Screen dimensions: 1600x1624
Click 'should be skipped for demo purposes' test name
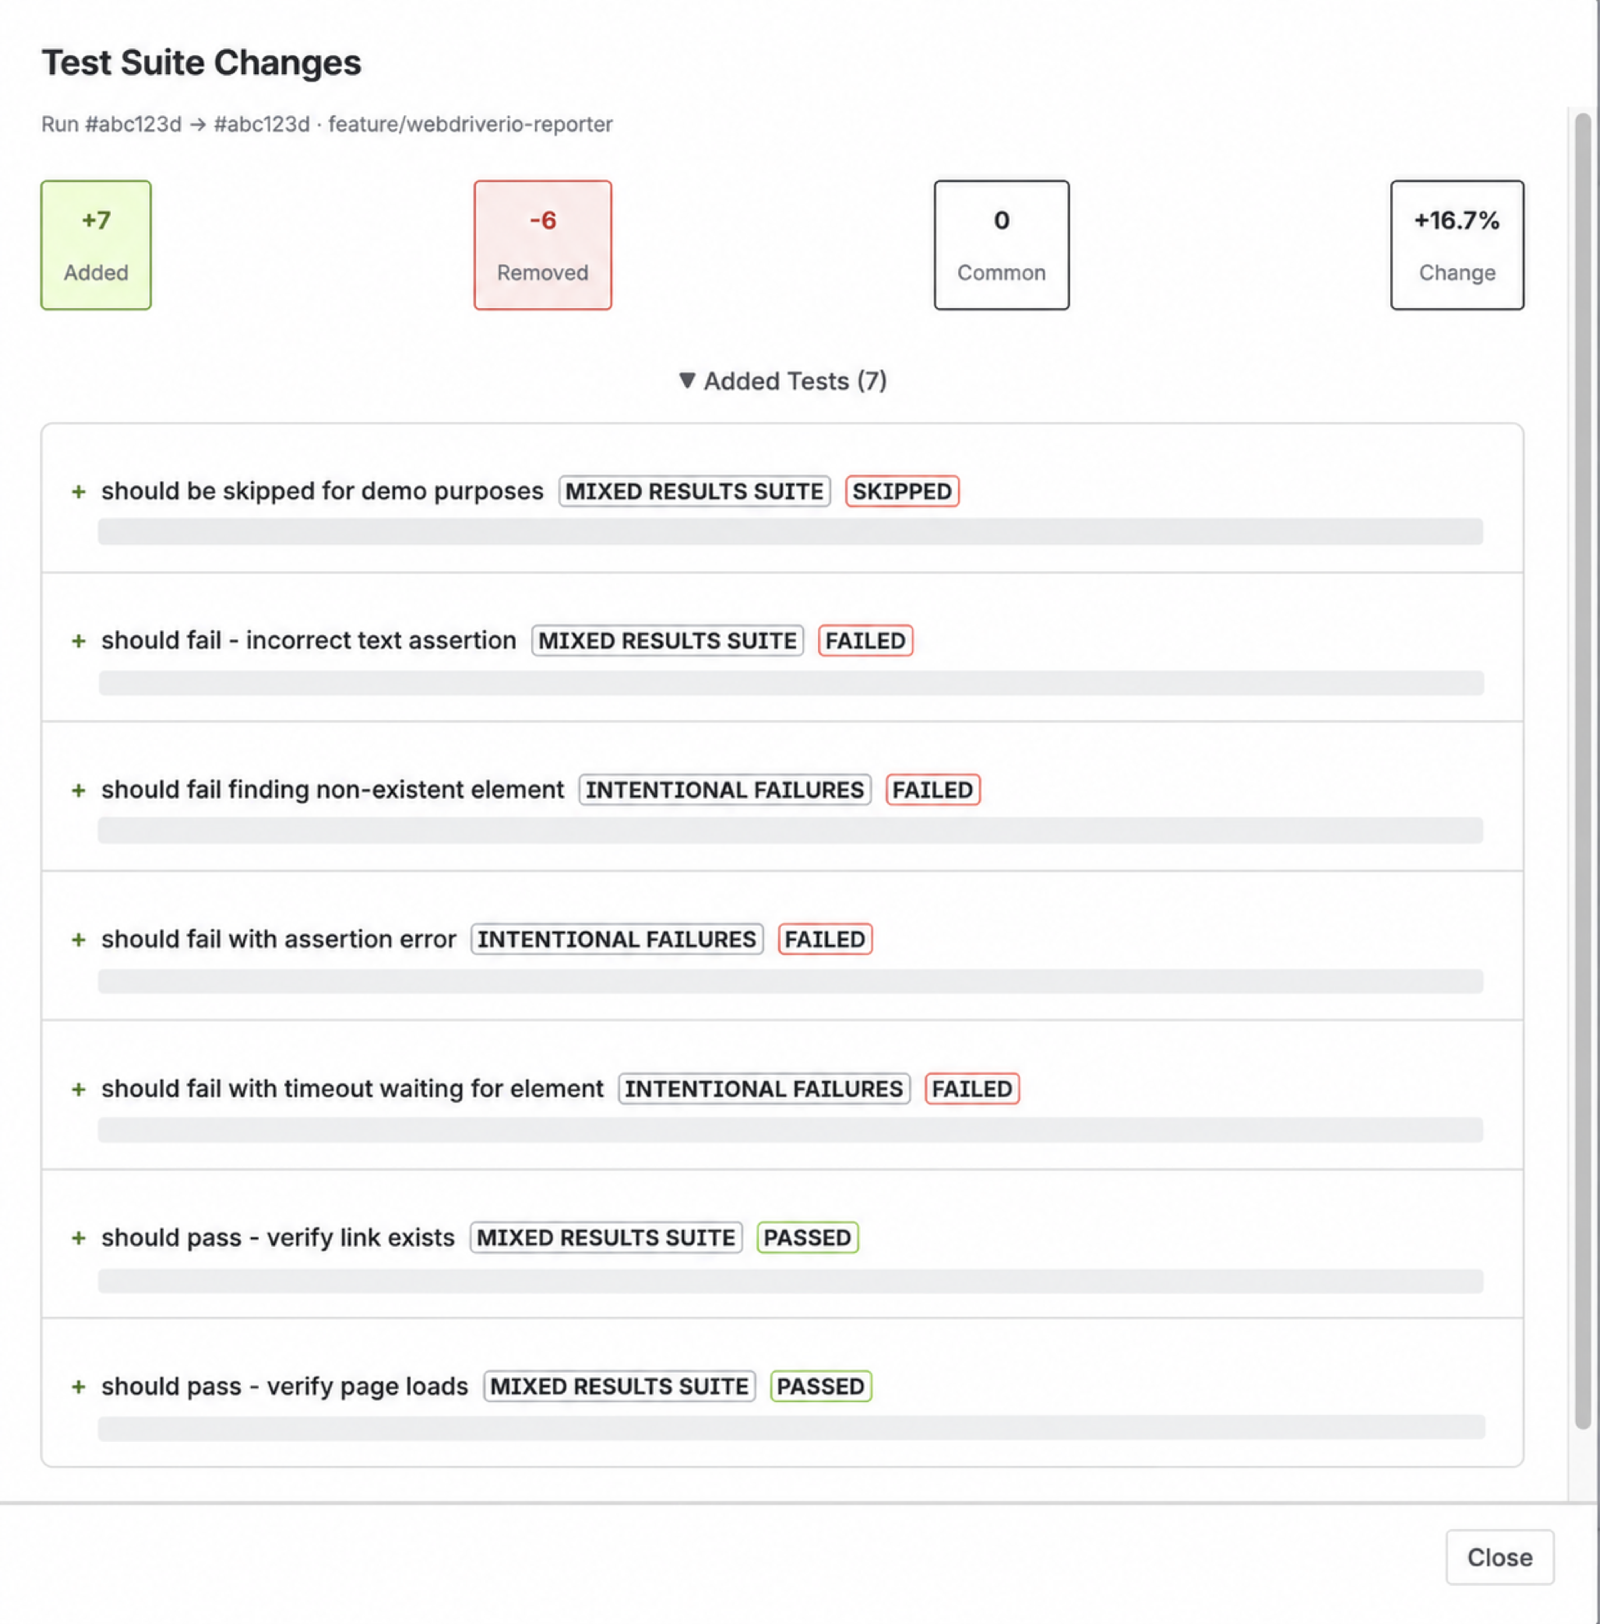[322, 491]
